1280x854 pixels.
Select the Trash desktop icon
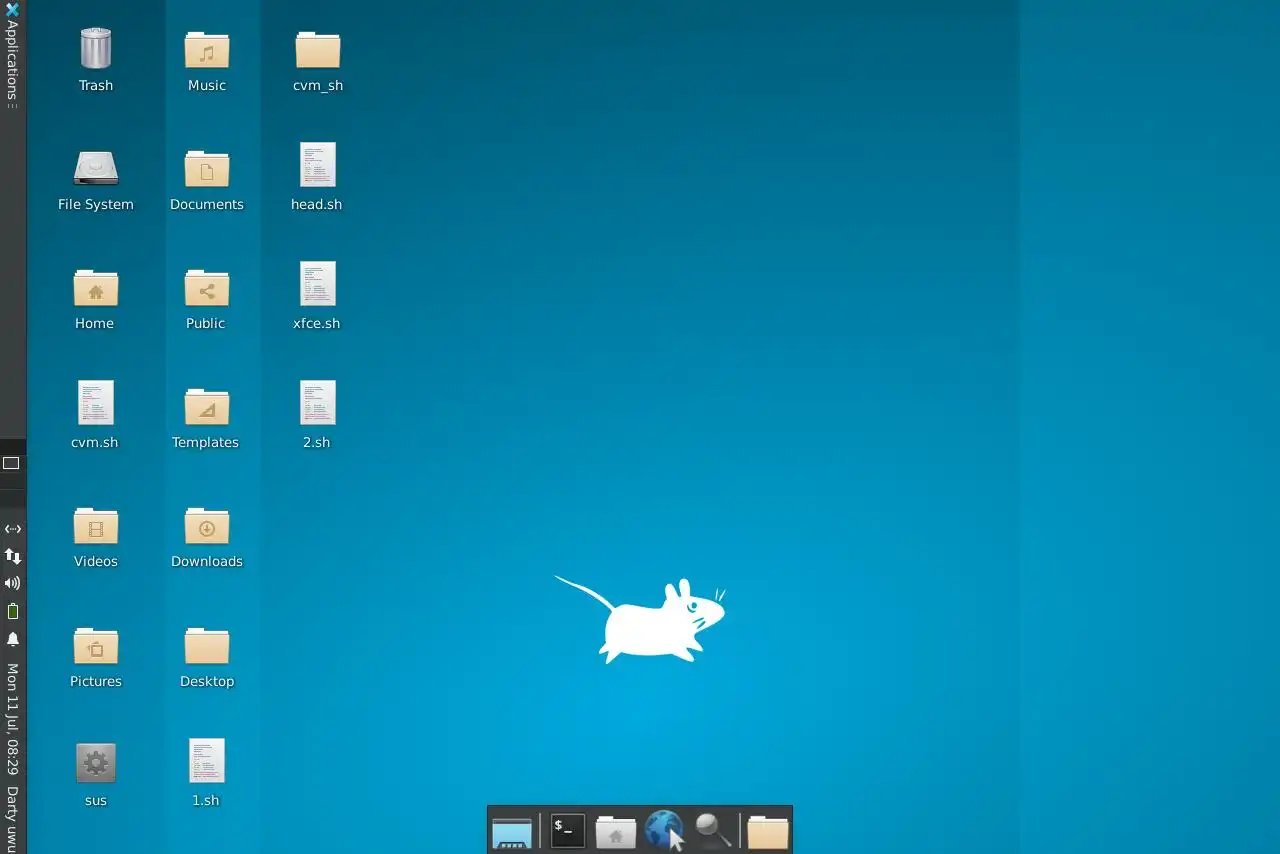[x=96, y=49]
